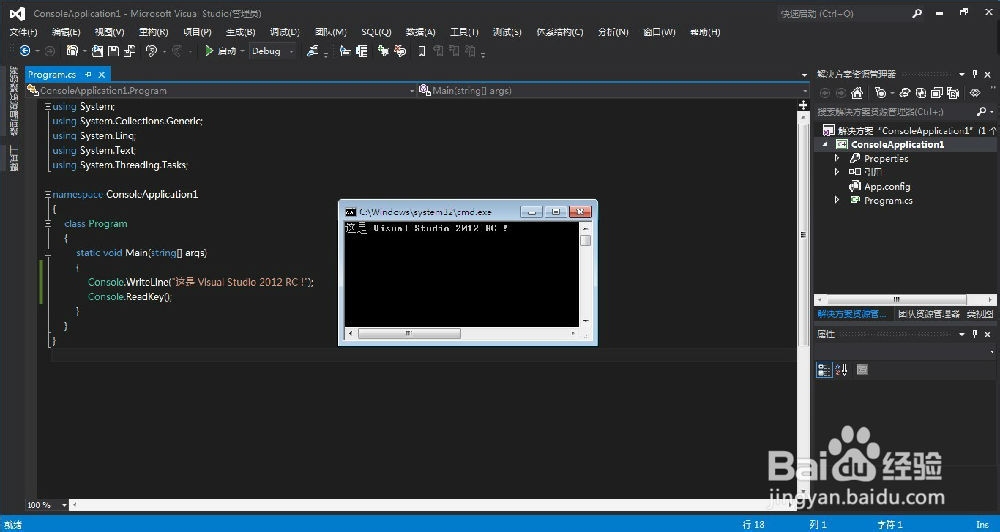The height and width of the screenshot is (532, 1000).
Task: Open the File (F) menu
Action: (24, 32)
